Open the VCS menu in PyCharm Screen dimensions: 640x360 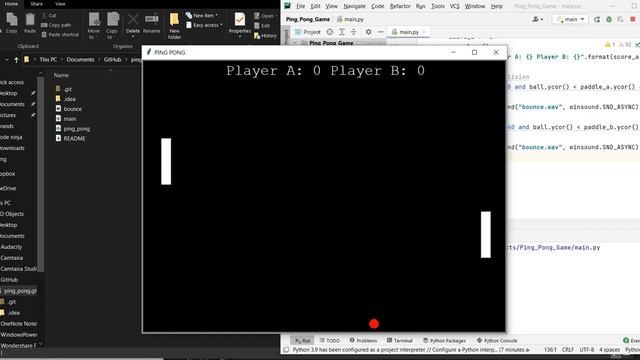[454, 6]
